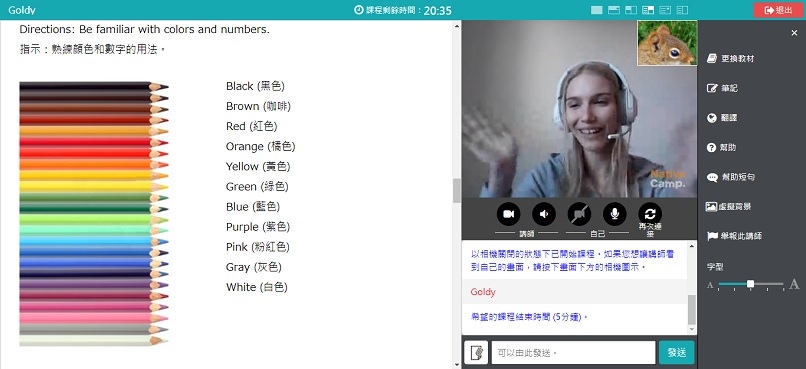
Task: Click the text "Purple (紫色)"
Action: point(258,227)
